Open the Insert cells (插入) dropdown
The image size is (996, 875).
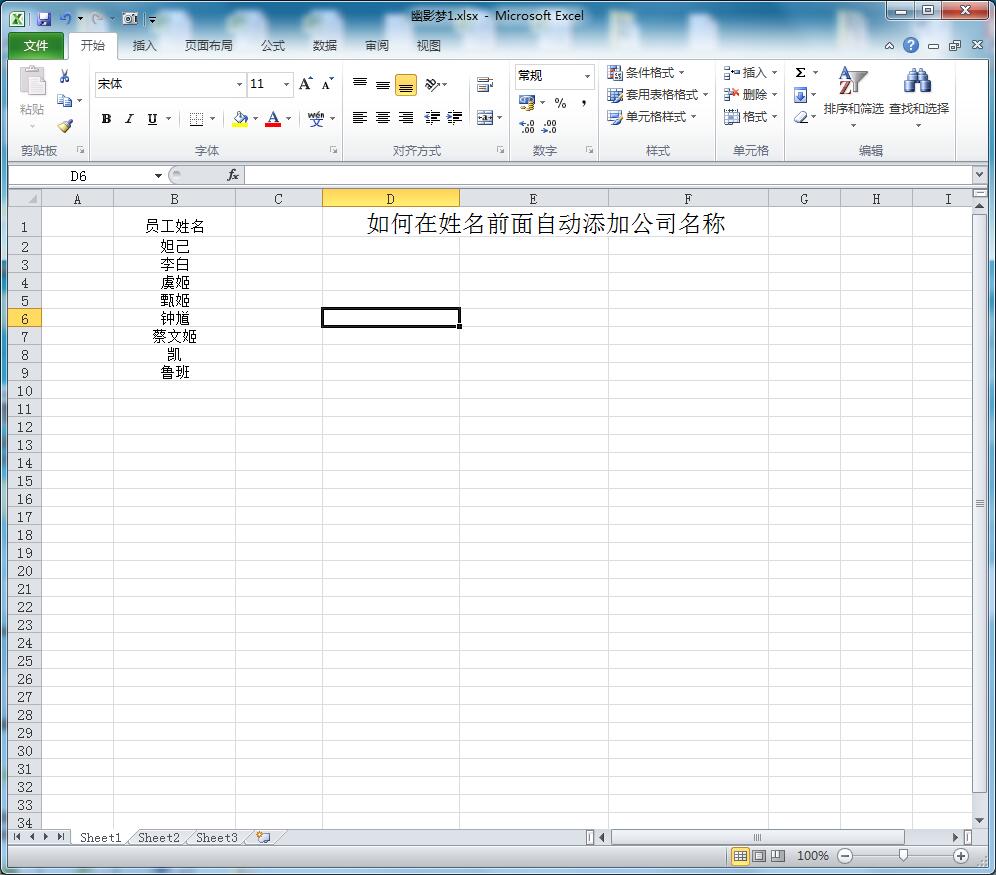750,72
